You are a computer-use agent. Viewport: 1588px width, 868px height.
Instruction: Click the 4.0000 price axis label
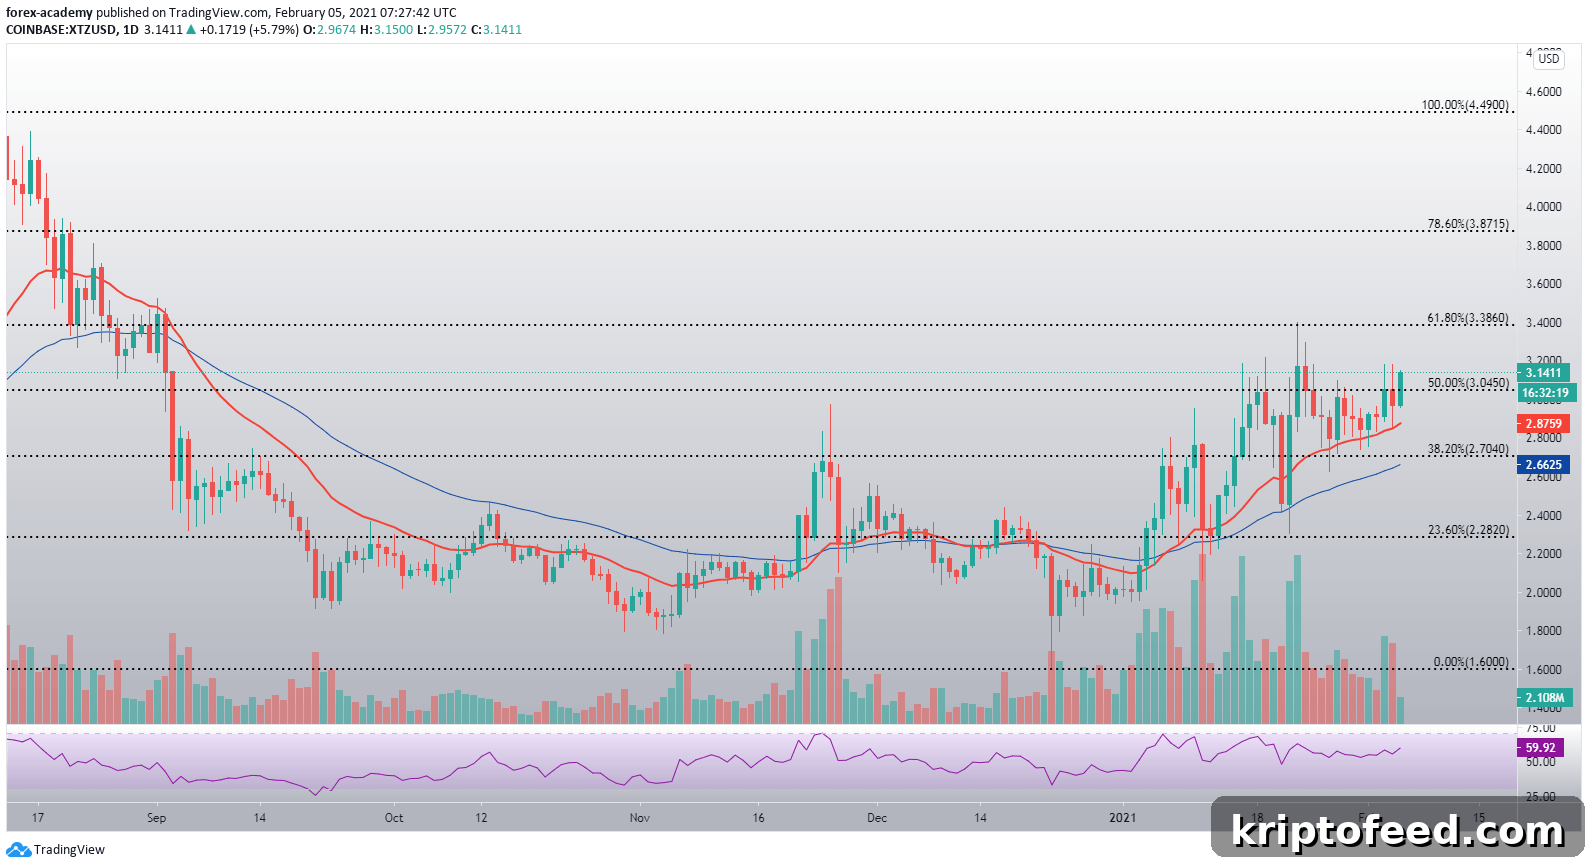pyautogui.click(x=1543, y=207)
